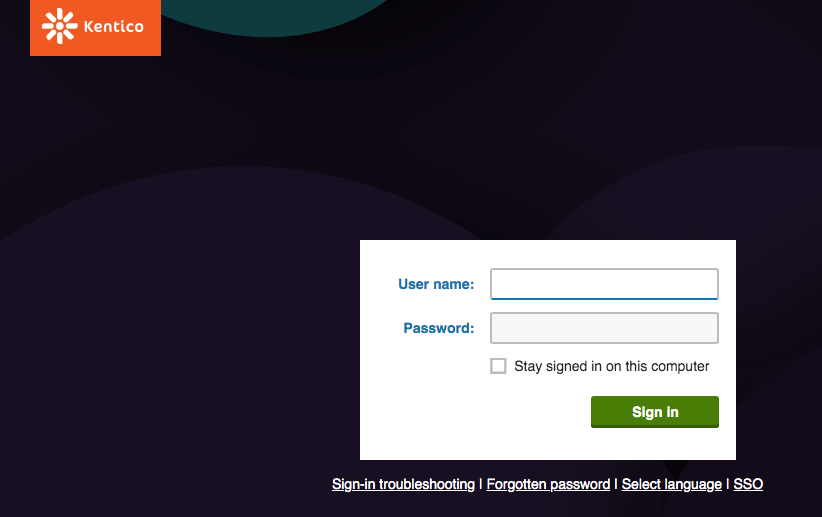Click the Kentico sunburst logo icon
The image size is (822, 517).
point(59,26)
